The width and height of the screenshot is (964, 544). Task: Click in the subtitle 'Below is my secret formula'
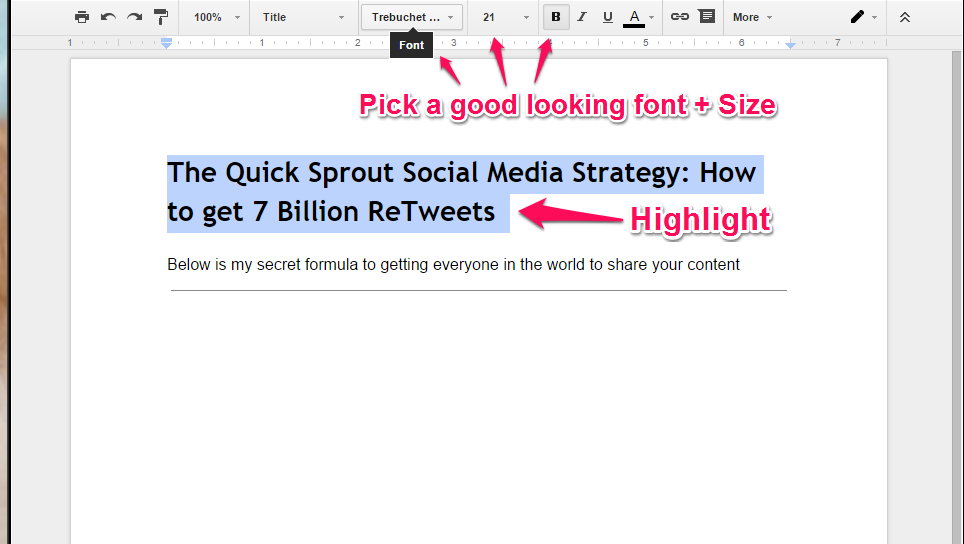(263, 265)
